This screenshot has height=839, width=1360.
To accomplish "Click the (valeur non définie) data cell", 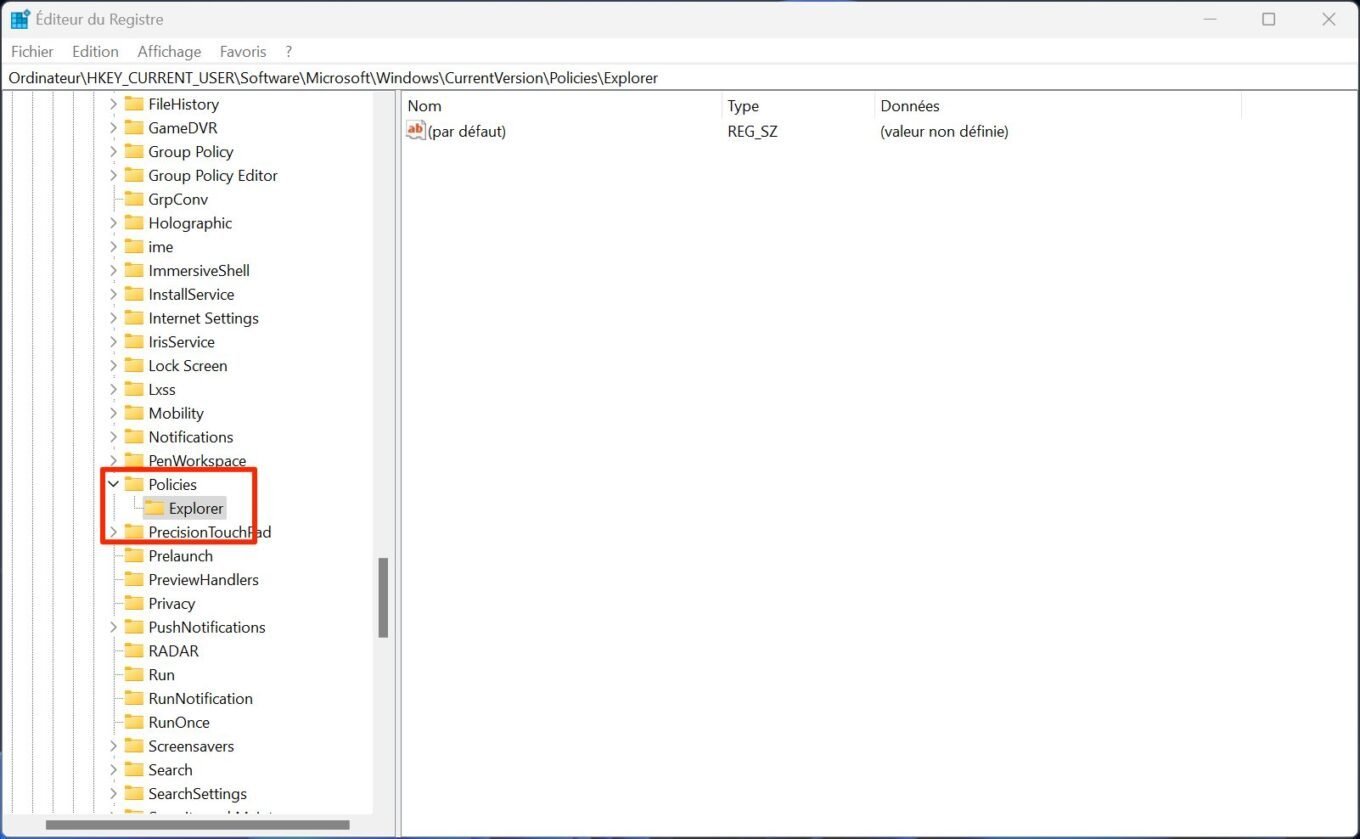I will 944,131.
